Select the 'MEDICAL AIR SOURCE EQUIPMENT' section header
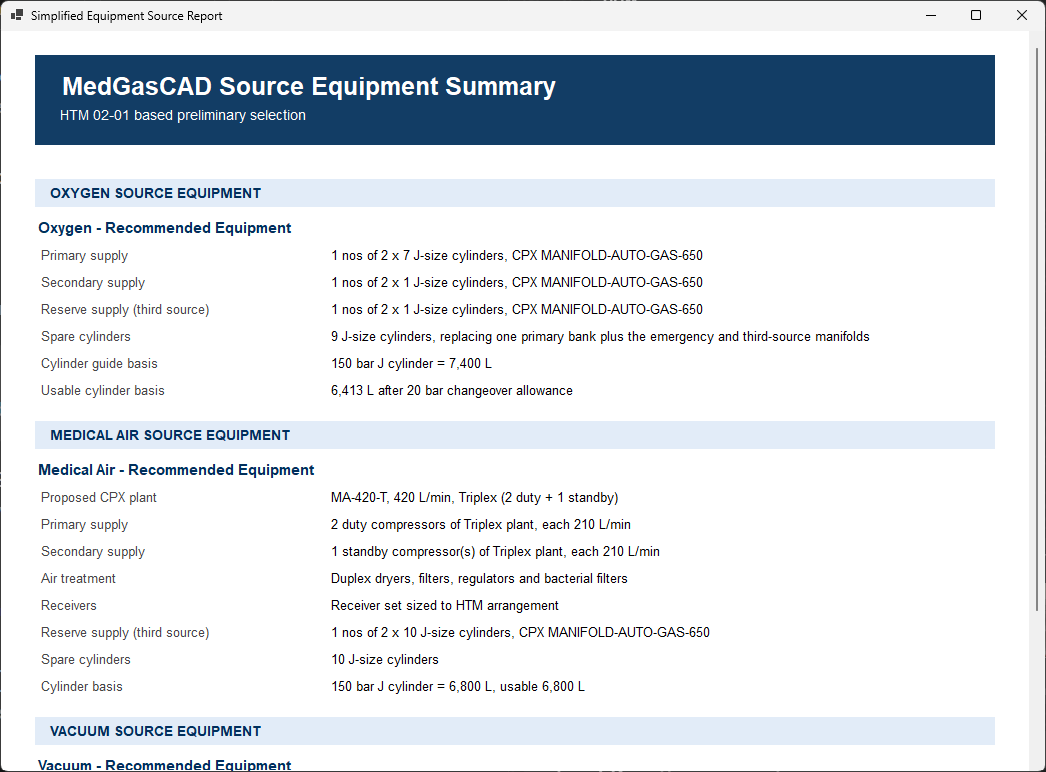 514,435
